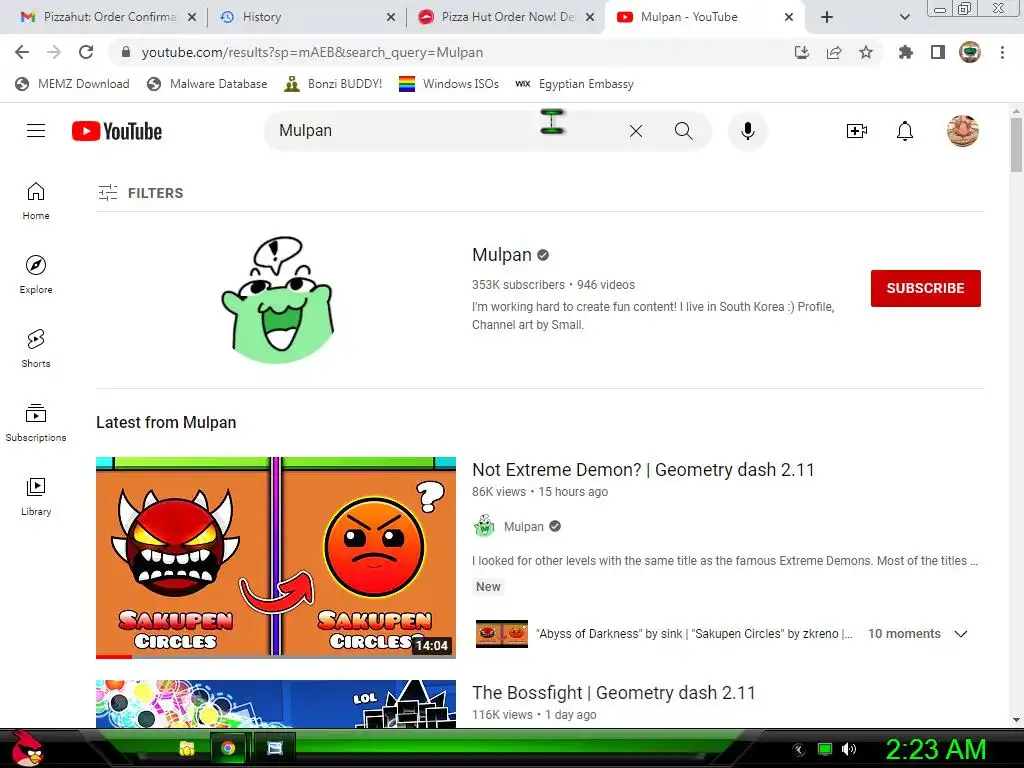The height and width of the screenshot is (768, 1024).
Task: Switch to the Pizza Hut Order Now tab
Action: (507, 17)
